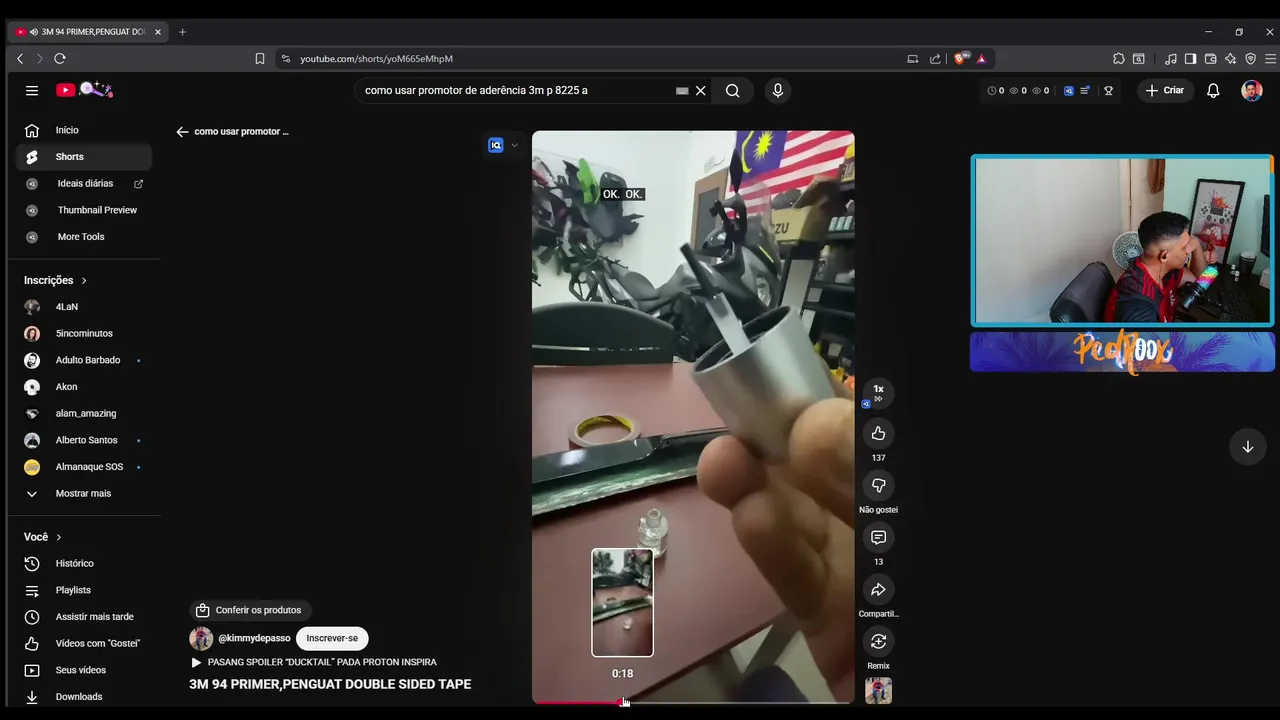Open Brave Leo AI sparkle icon
Viewport: 1280px width, 720px height.
coord(1230,59)
